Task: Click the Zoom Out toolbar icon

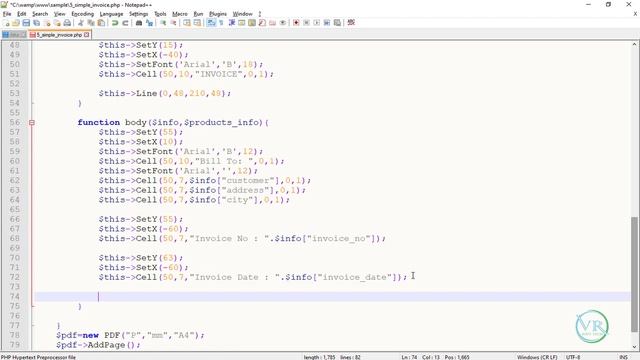Action: point(173,23)
